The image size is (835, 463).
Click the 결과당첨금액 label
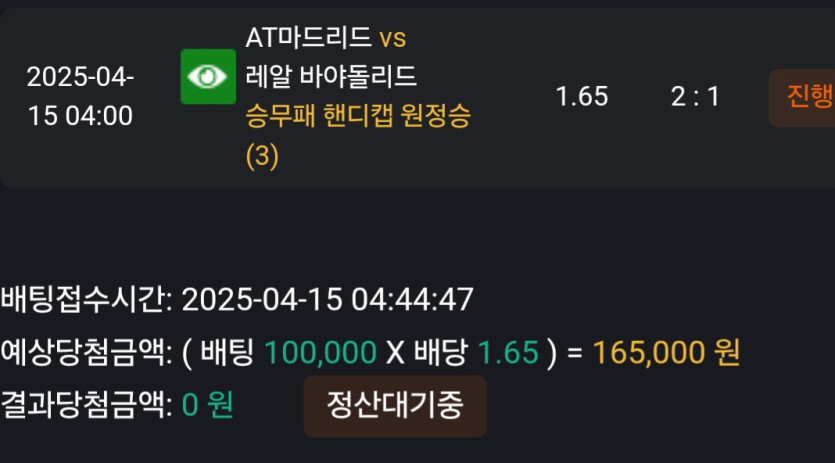coord(86,405)
